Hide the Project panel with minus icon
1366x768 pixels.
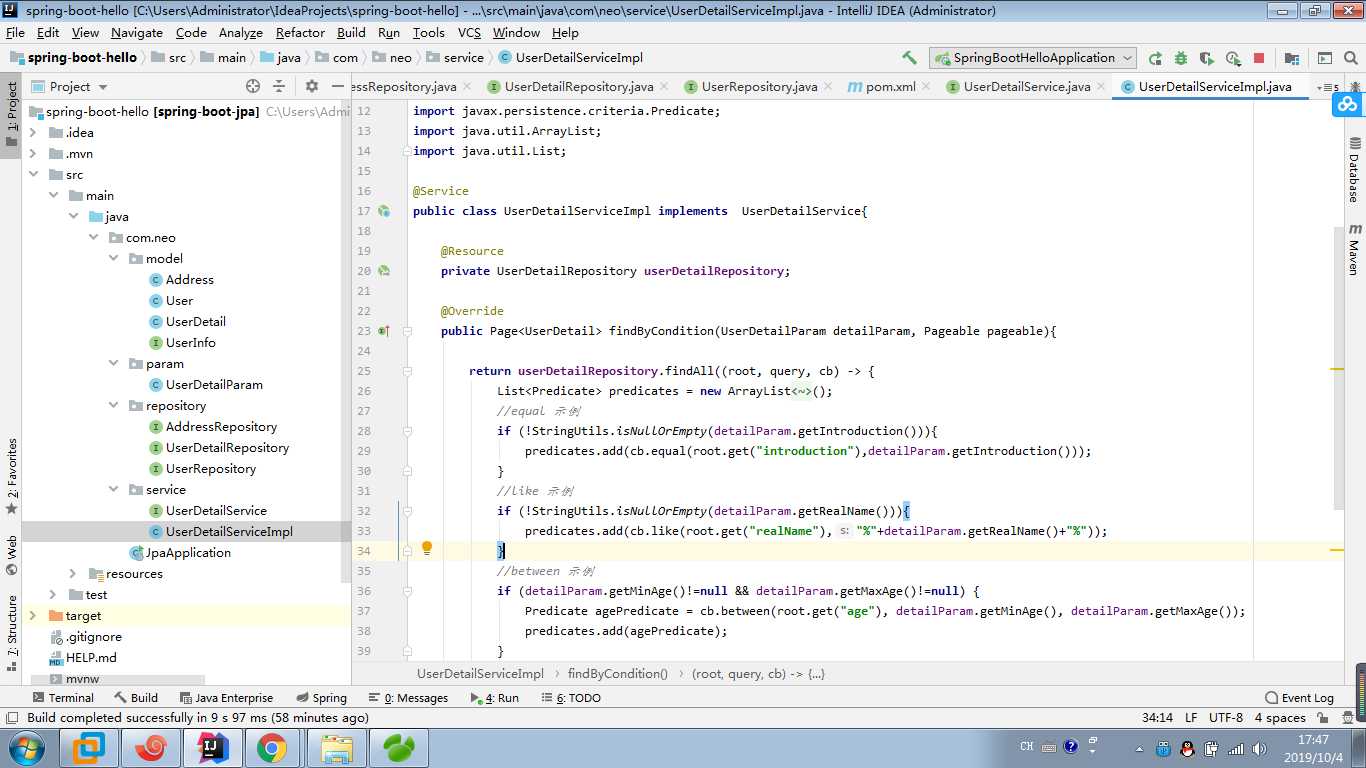click(x=337, y=86)
